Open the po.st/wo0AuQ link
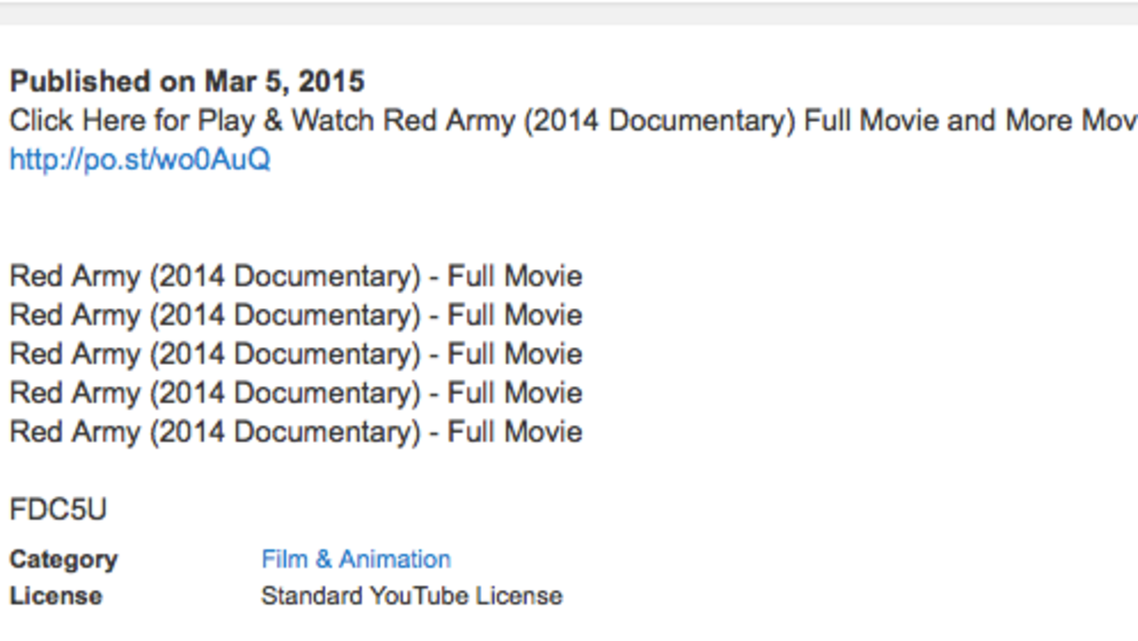Image resolution: width=1138 pixels, height=641 pixels. click(140, 160)
